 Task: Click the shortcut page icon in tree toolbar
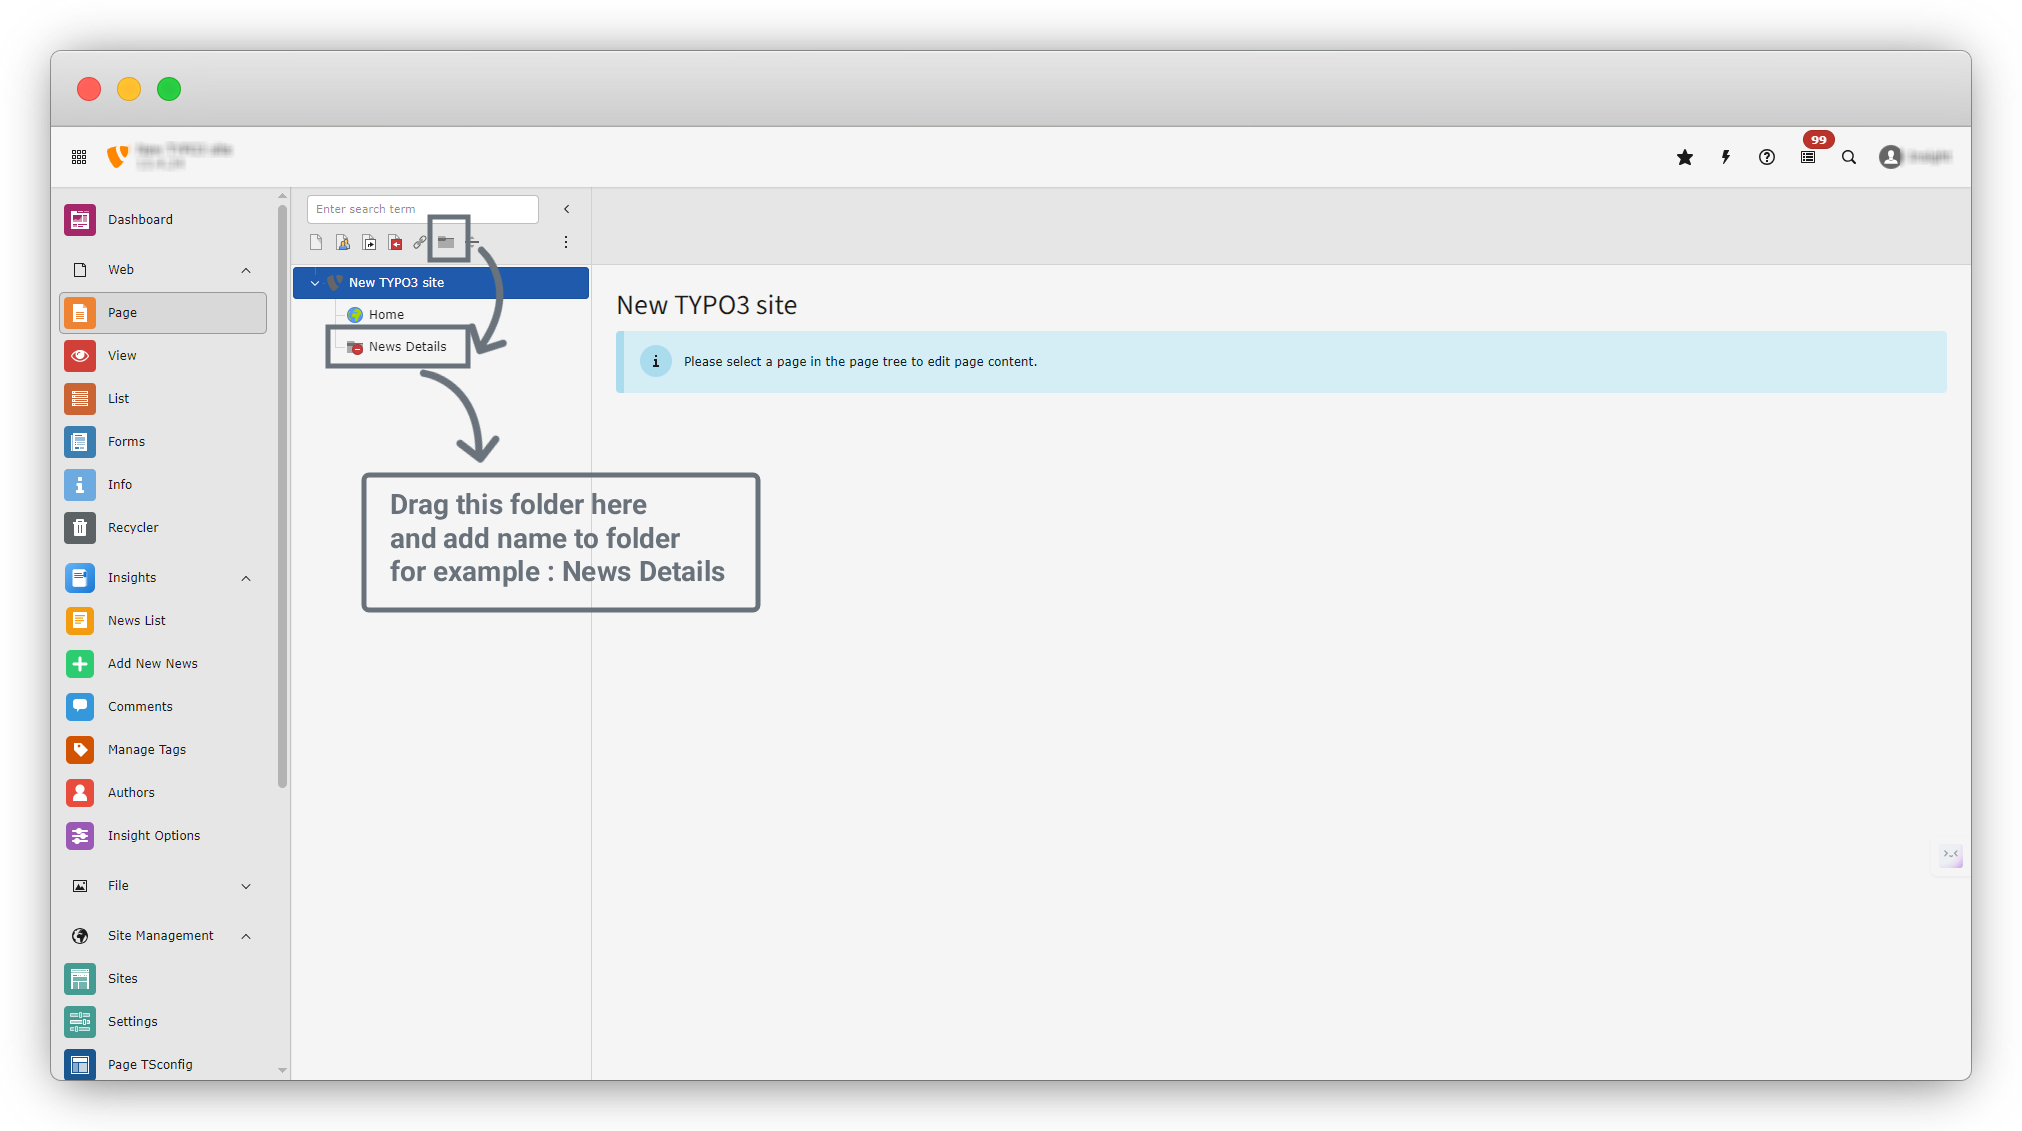(369, 242)
